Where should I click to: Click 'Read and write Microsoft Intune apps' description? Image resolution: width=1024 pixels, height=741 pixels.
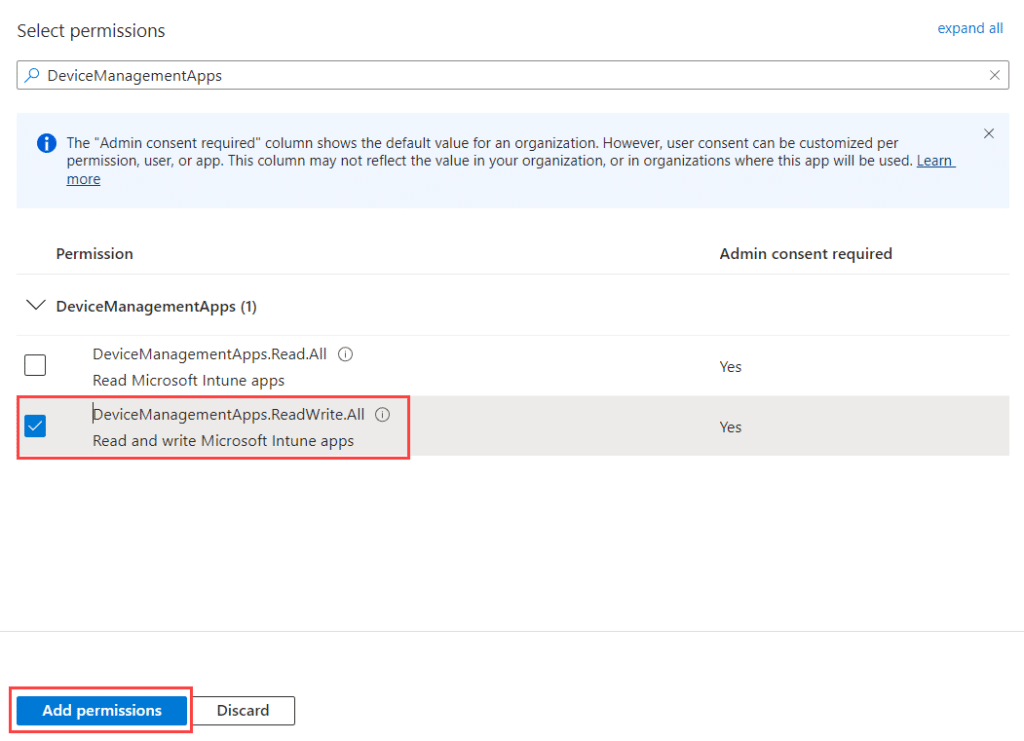coord(223,441)
